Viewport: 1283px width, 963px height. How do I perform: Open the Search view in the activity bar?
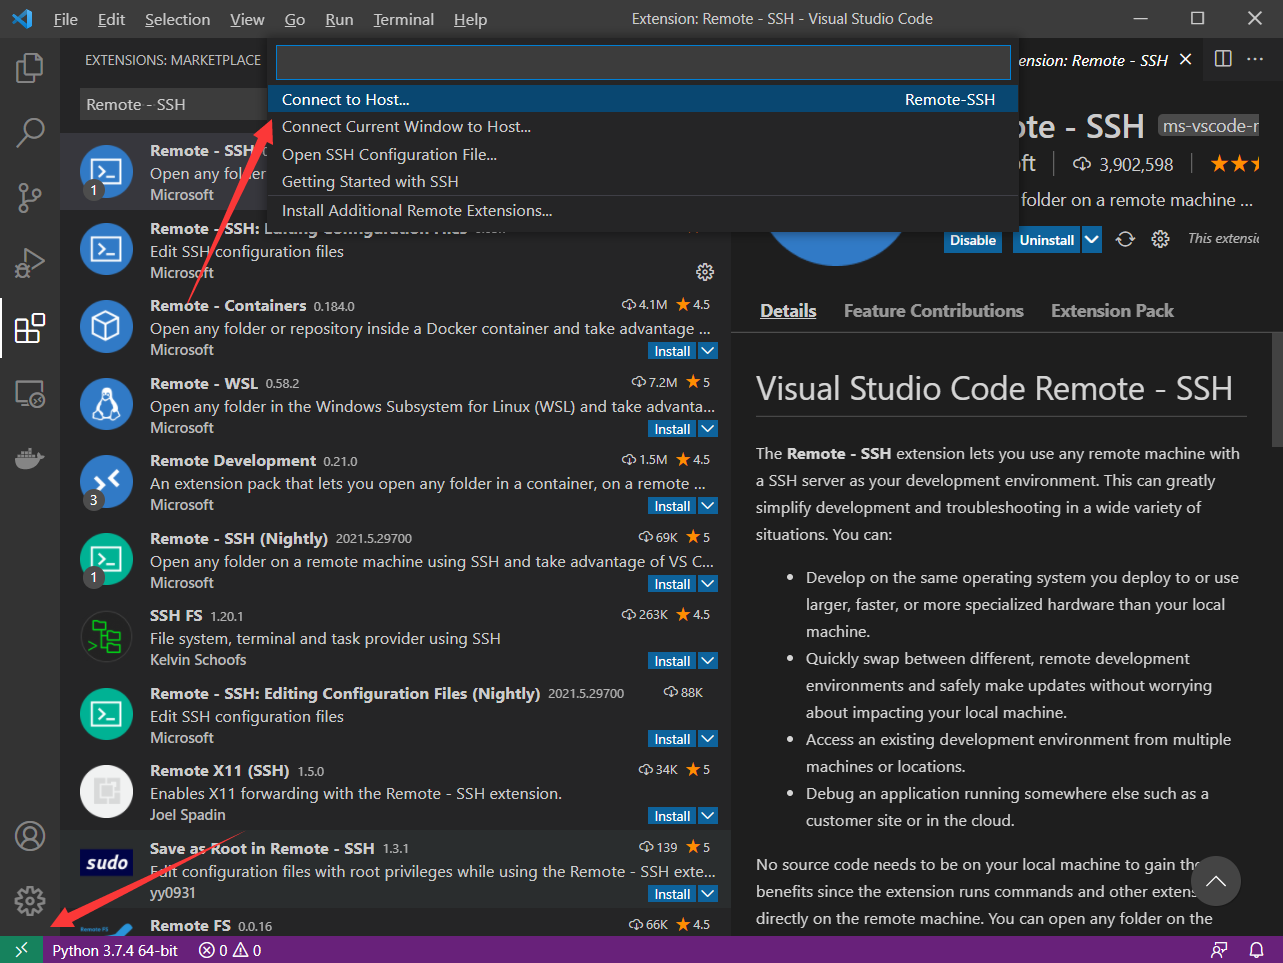[29, 132]
